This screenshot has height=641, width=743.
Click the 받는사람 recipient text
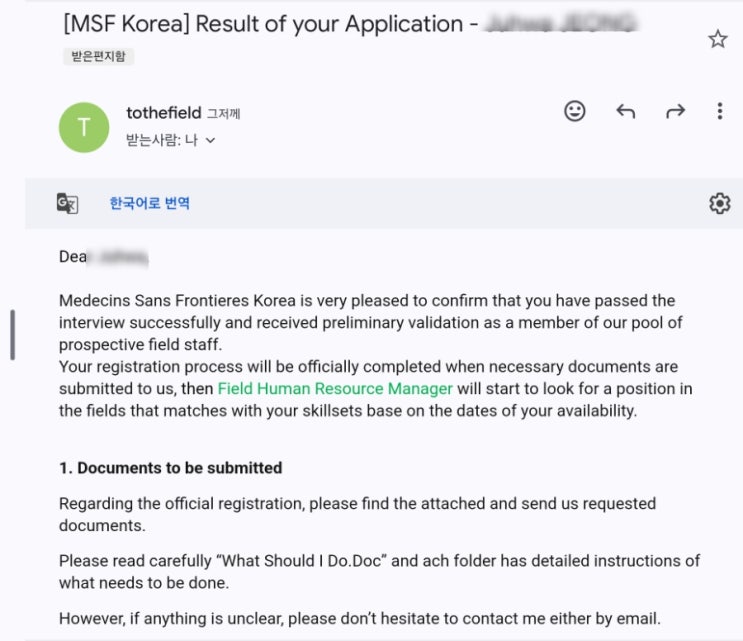pyautogui.click(x=153, y=141)
